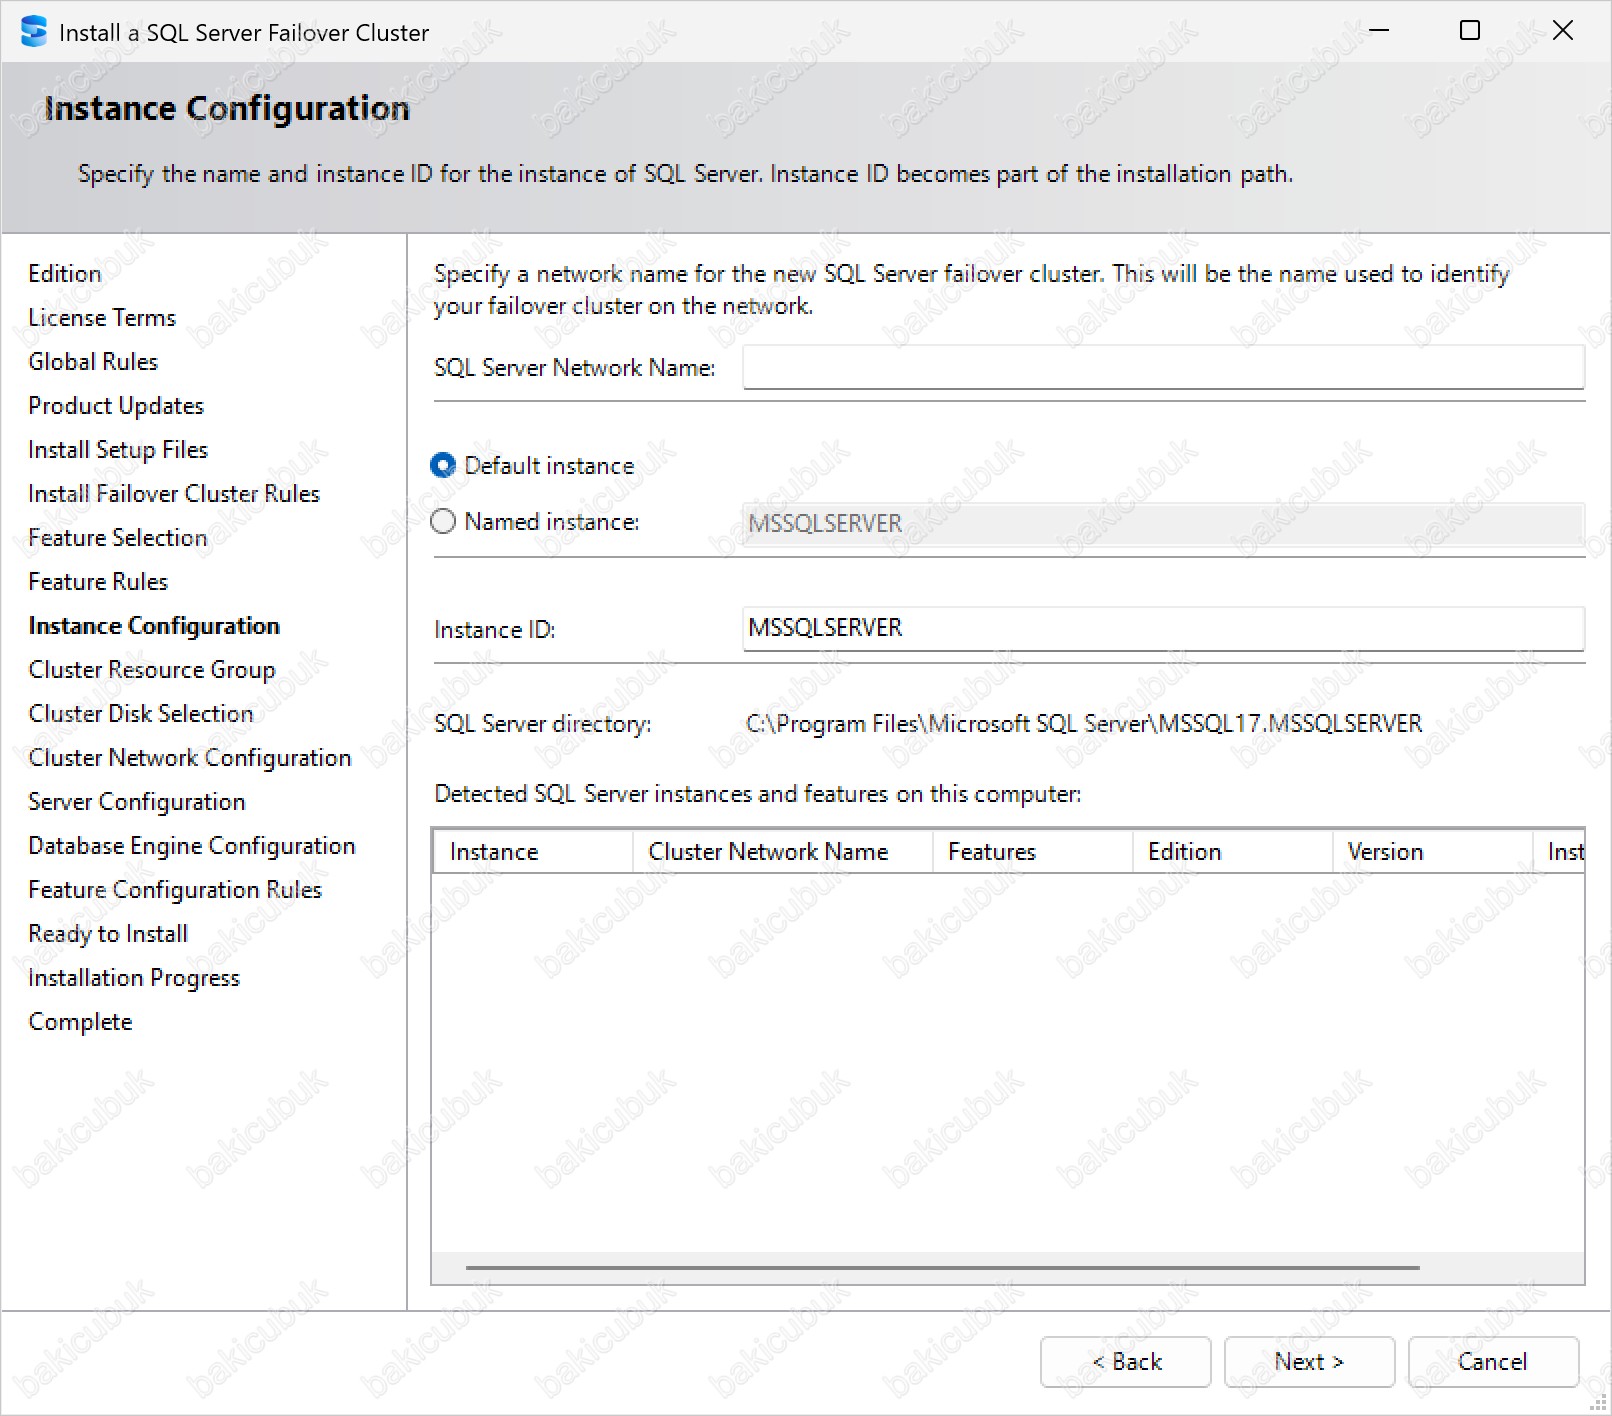
Task: Click the horizontal scrollbar in instances table
Action: (942, 1268)
